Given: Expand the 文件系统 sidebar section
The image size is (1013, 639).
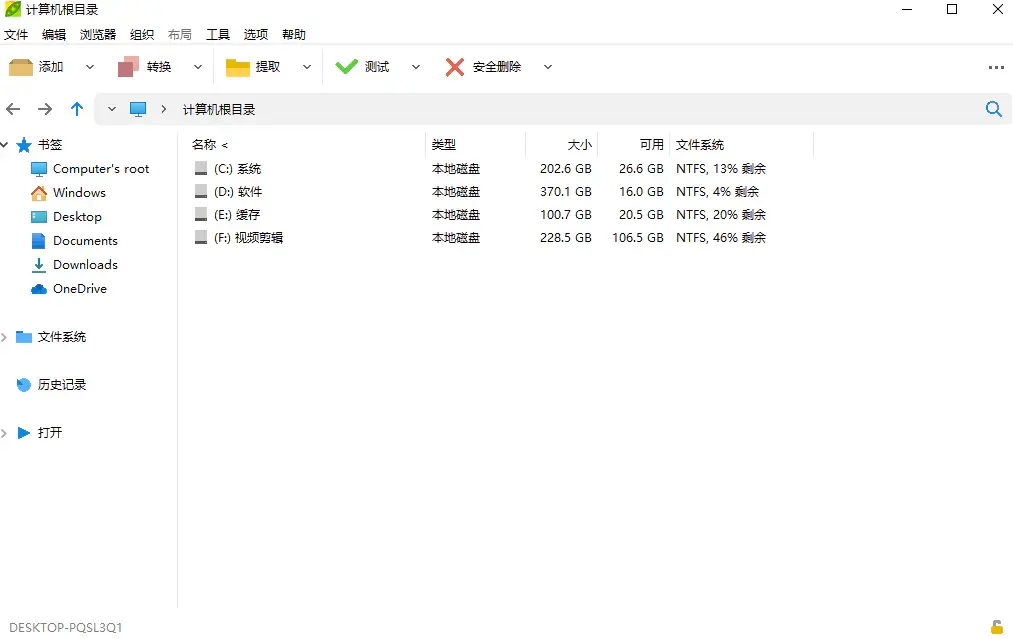Looking at the screenshot, I should [x=6, y=337].
